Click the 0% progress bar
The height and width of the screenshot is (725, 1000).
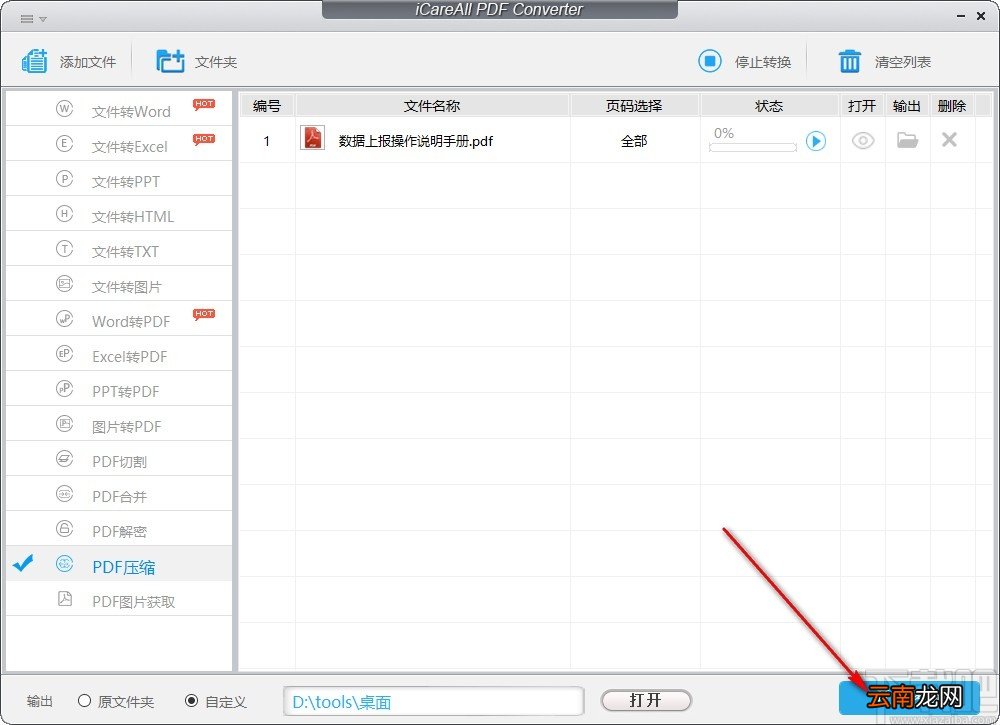pos(753,147)
